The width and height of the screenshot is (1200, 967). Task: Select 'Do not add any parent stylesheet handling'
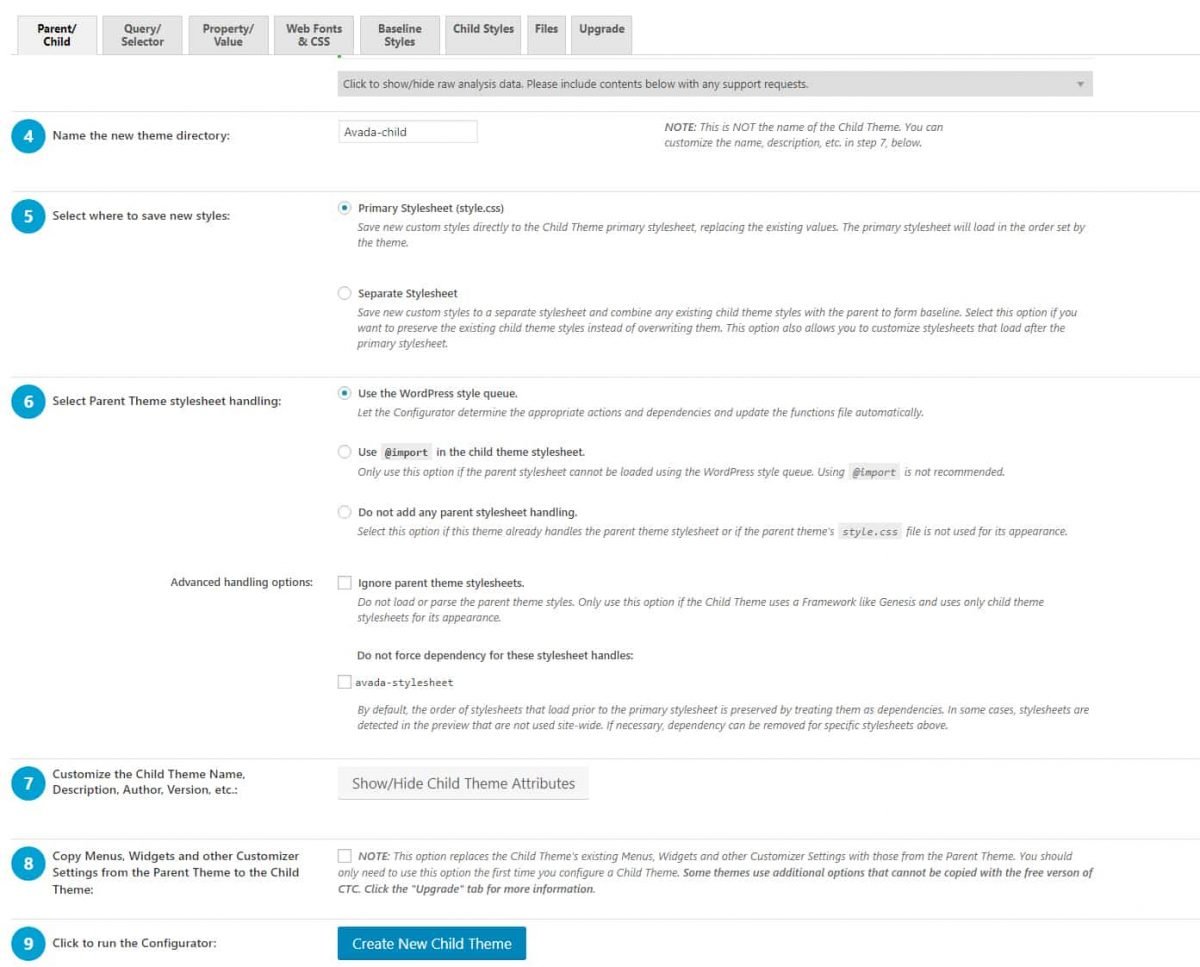(345, 512)
